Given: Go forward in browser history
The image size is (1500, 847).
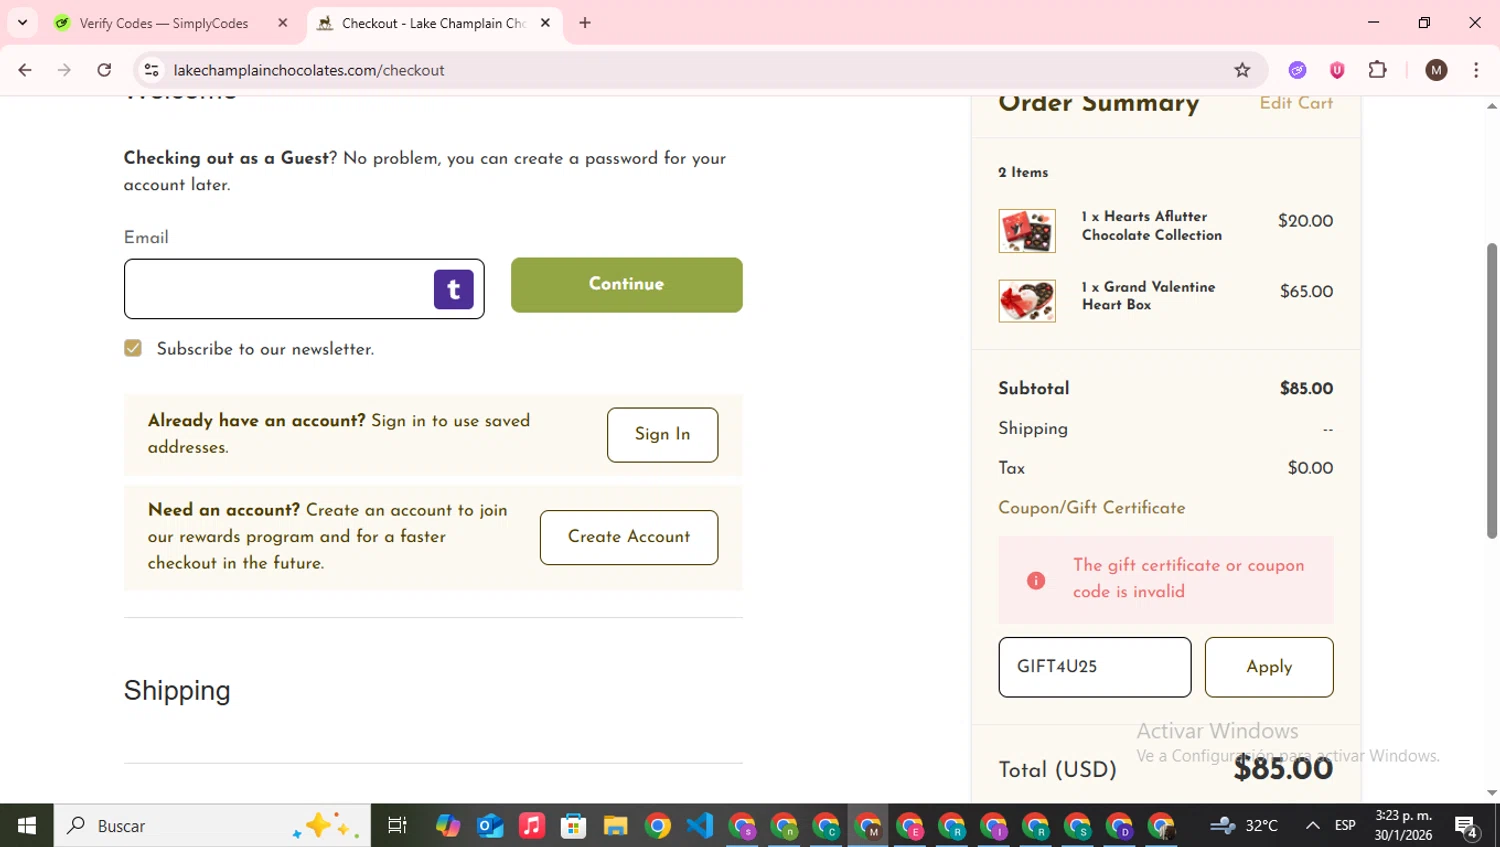Looking at the screenshot, I should pos(64,70).
